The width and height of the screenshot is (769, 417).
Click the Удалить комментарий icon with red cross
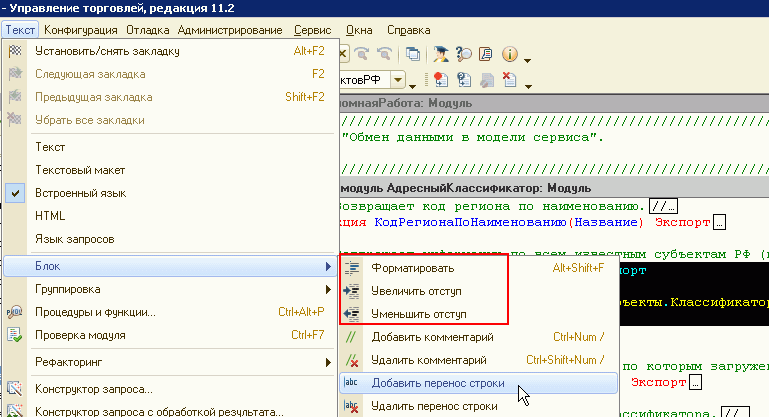click(x=352, y=361)
